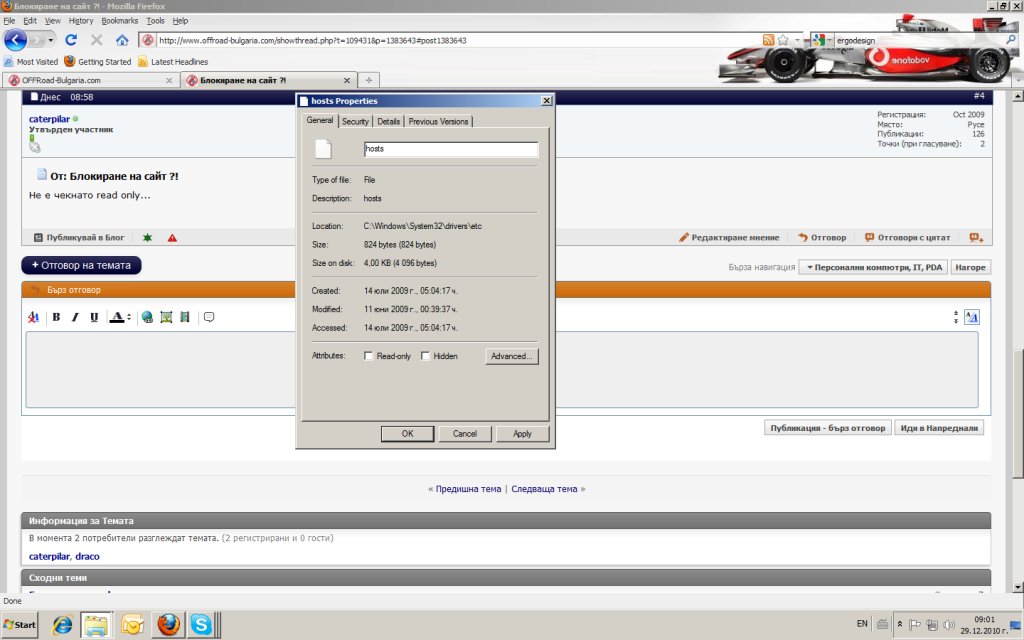Open the Bookmarks menu
The width and height of the screenshot is (1024, 640).
[120, 20]
